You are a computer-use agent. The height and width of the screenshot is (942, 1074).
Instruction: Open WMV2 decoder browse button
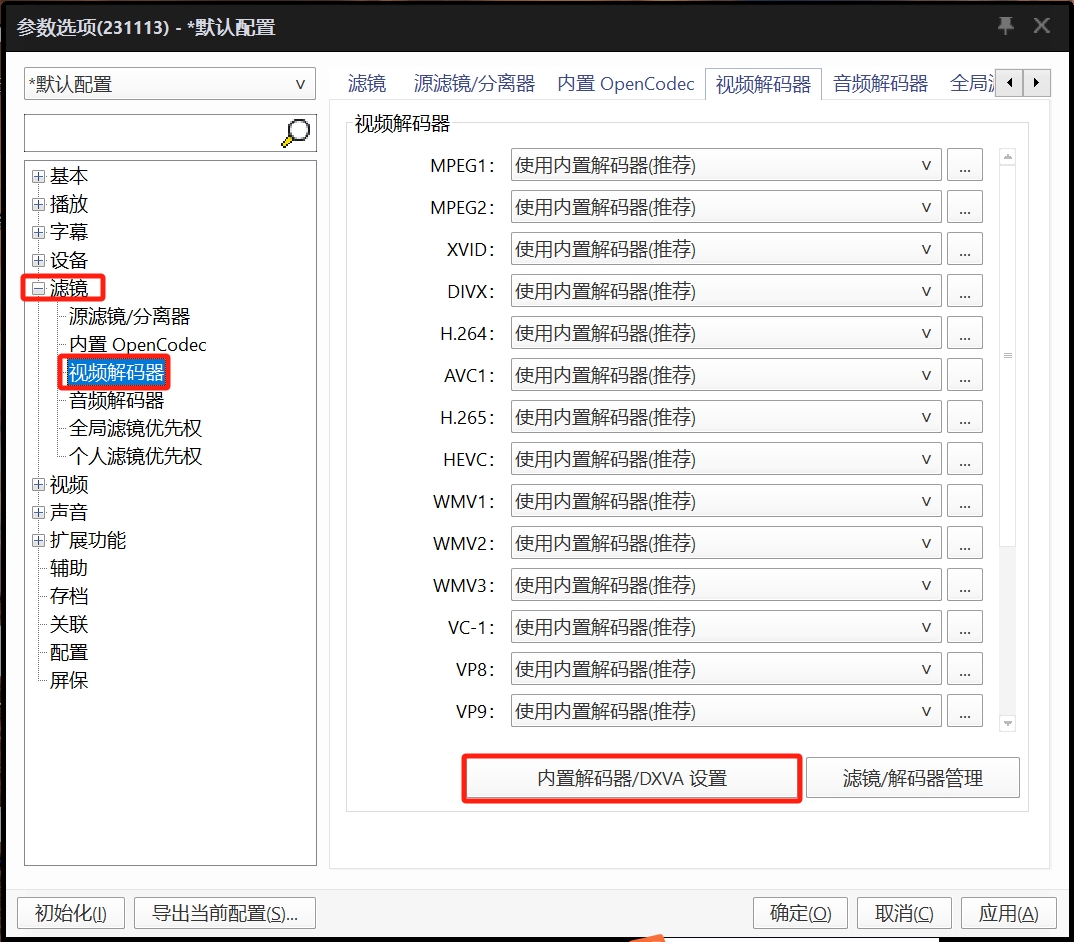pos(964,543)
